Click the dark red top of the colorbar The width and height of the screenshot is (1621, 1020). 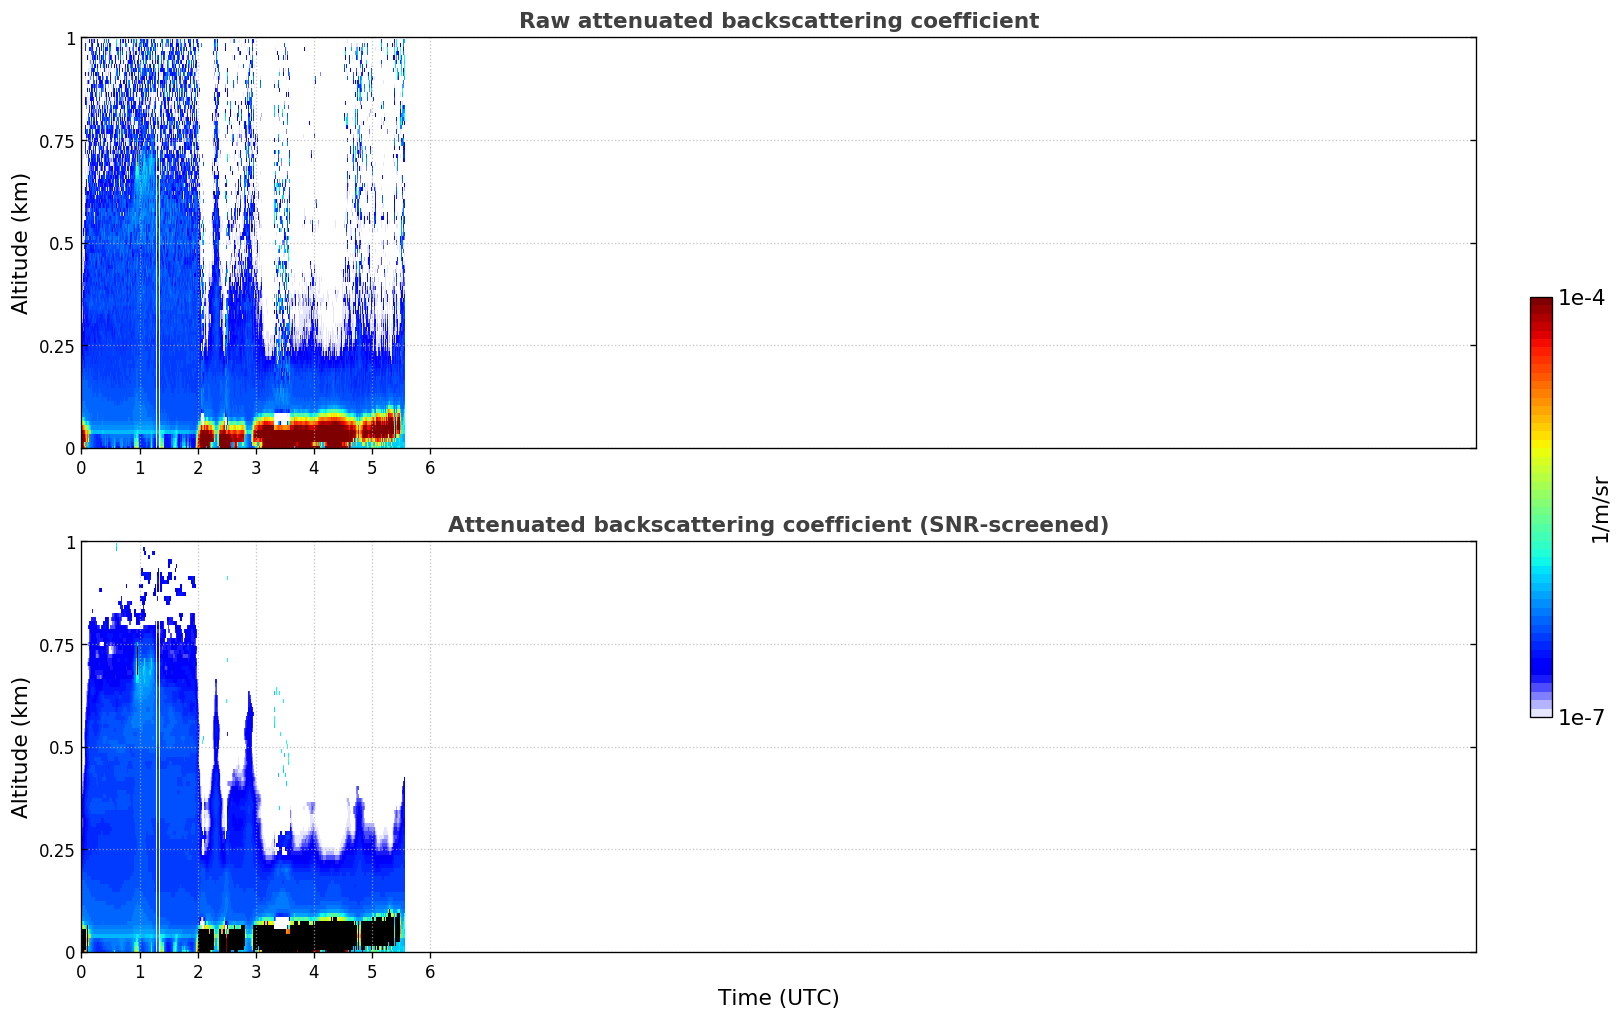[1541, 308]
